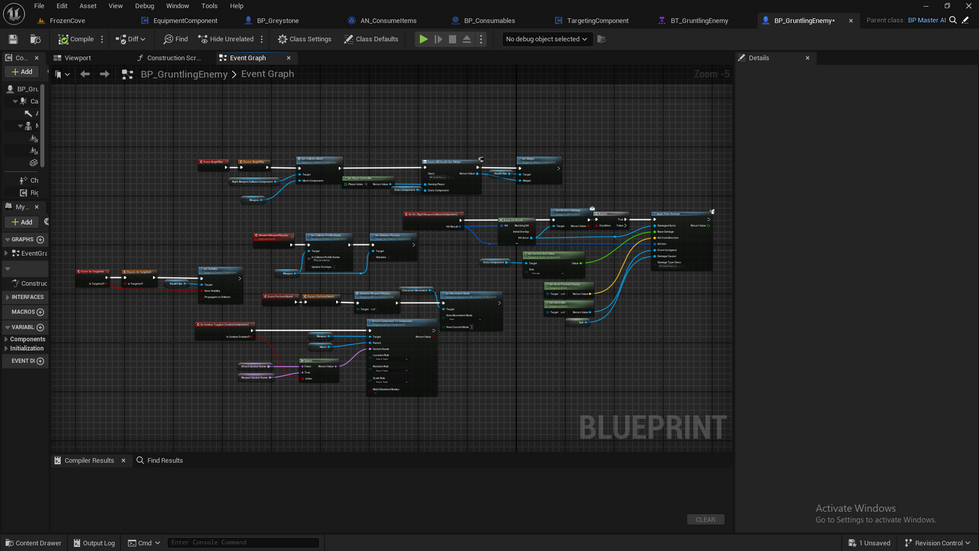Add a new event dispatcher with plus icon
Image resolution: width=979 pixels, height=551 pixels.
(41, 361)
